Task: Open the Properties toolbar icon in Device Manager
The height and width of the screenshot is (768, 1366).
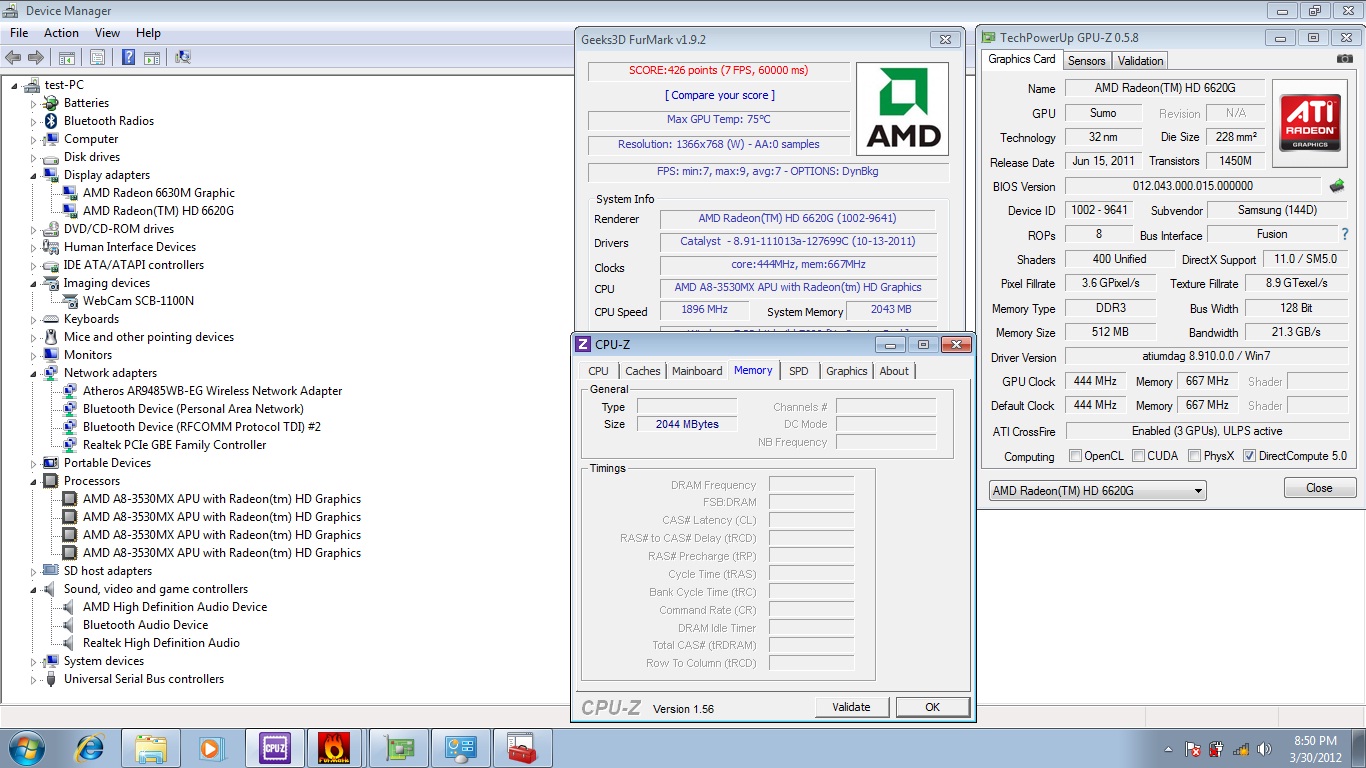Action: point(97,58)
